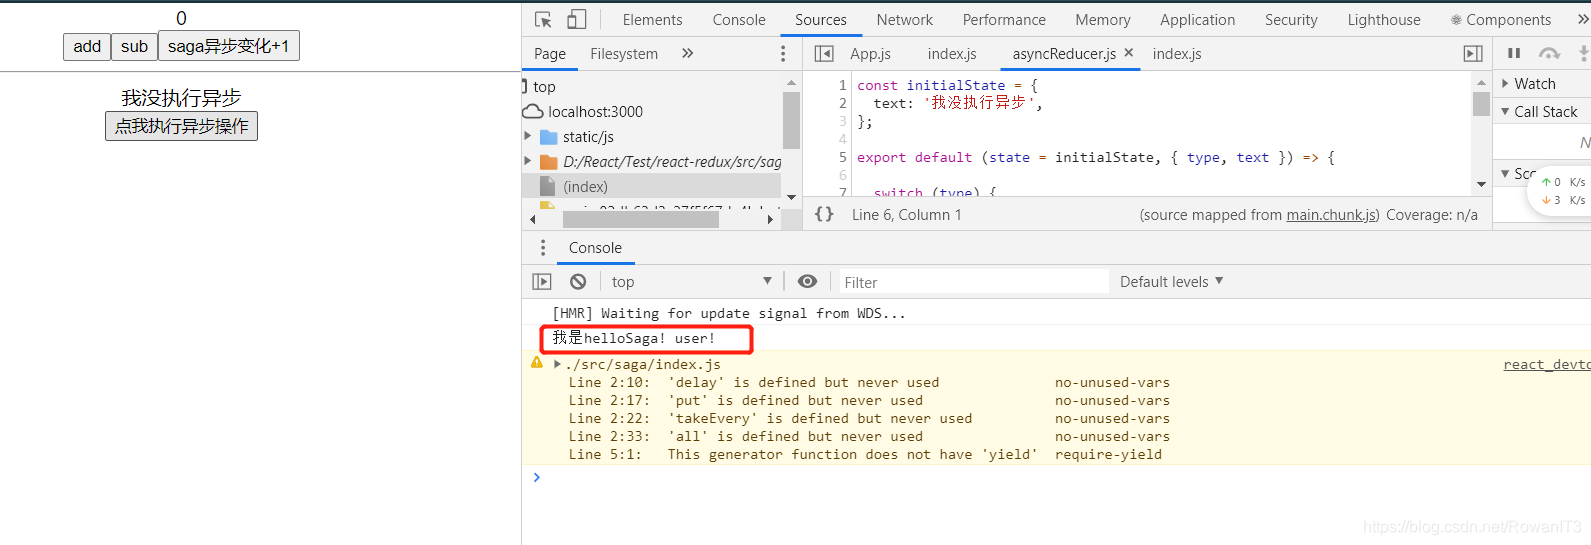The height and width of the screenshot is (545, 1591).
Task: Open more DevTools tabs chevron
Action: 1582,19
